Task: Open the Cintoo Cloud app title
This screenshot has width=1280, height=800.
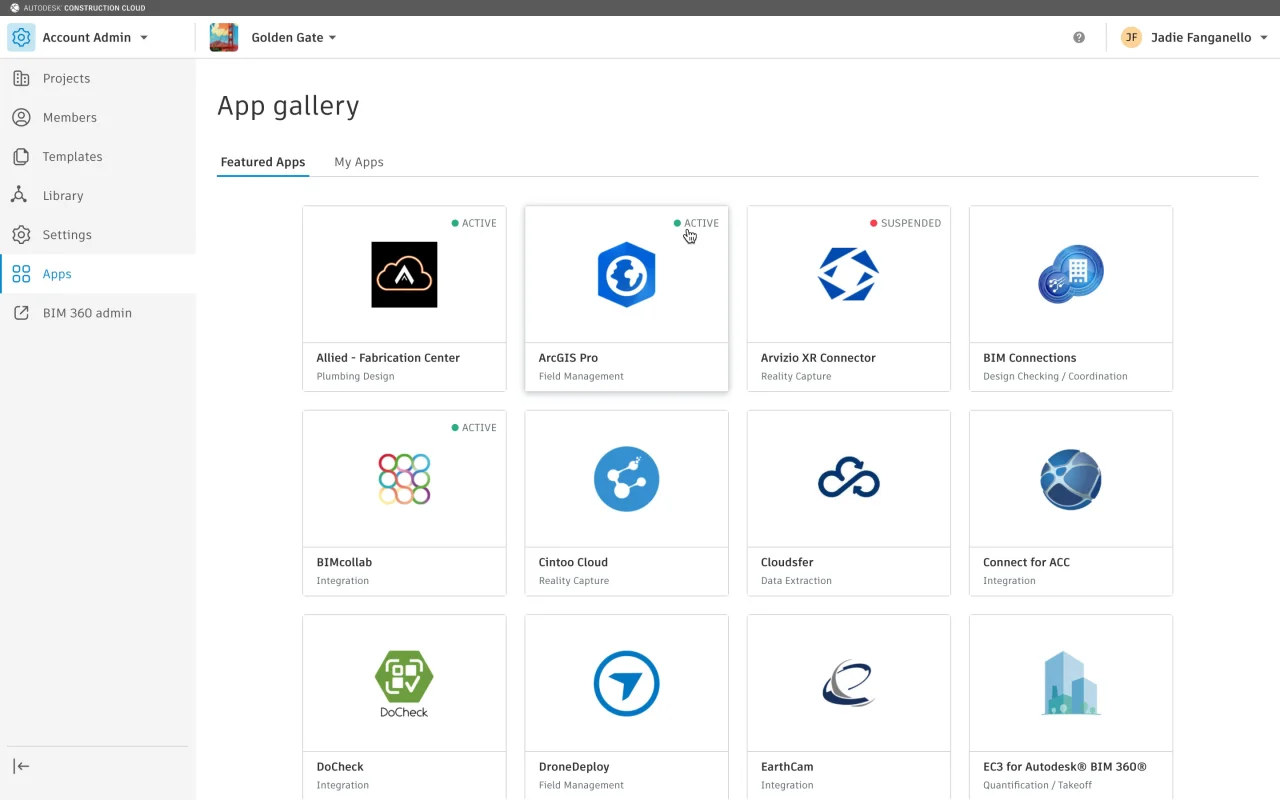Action: coord(573,562)
